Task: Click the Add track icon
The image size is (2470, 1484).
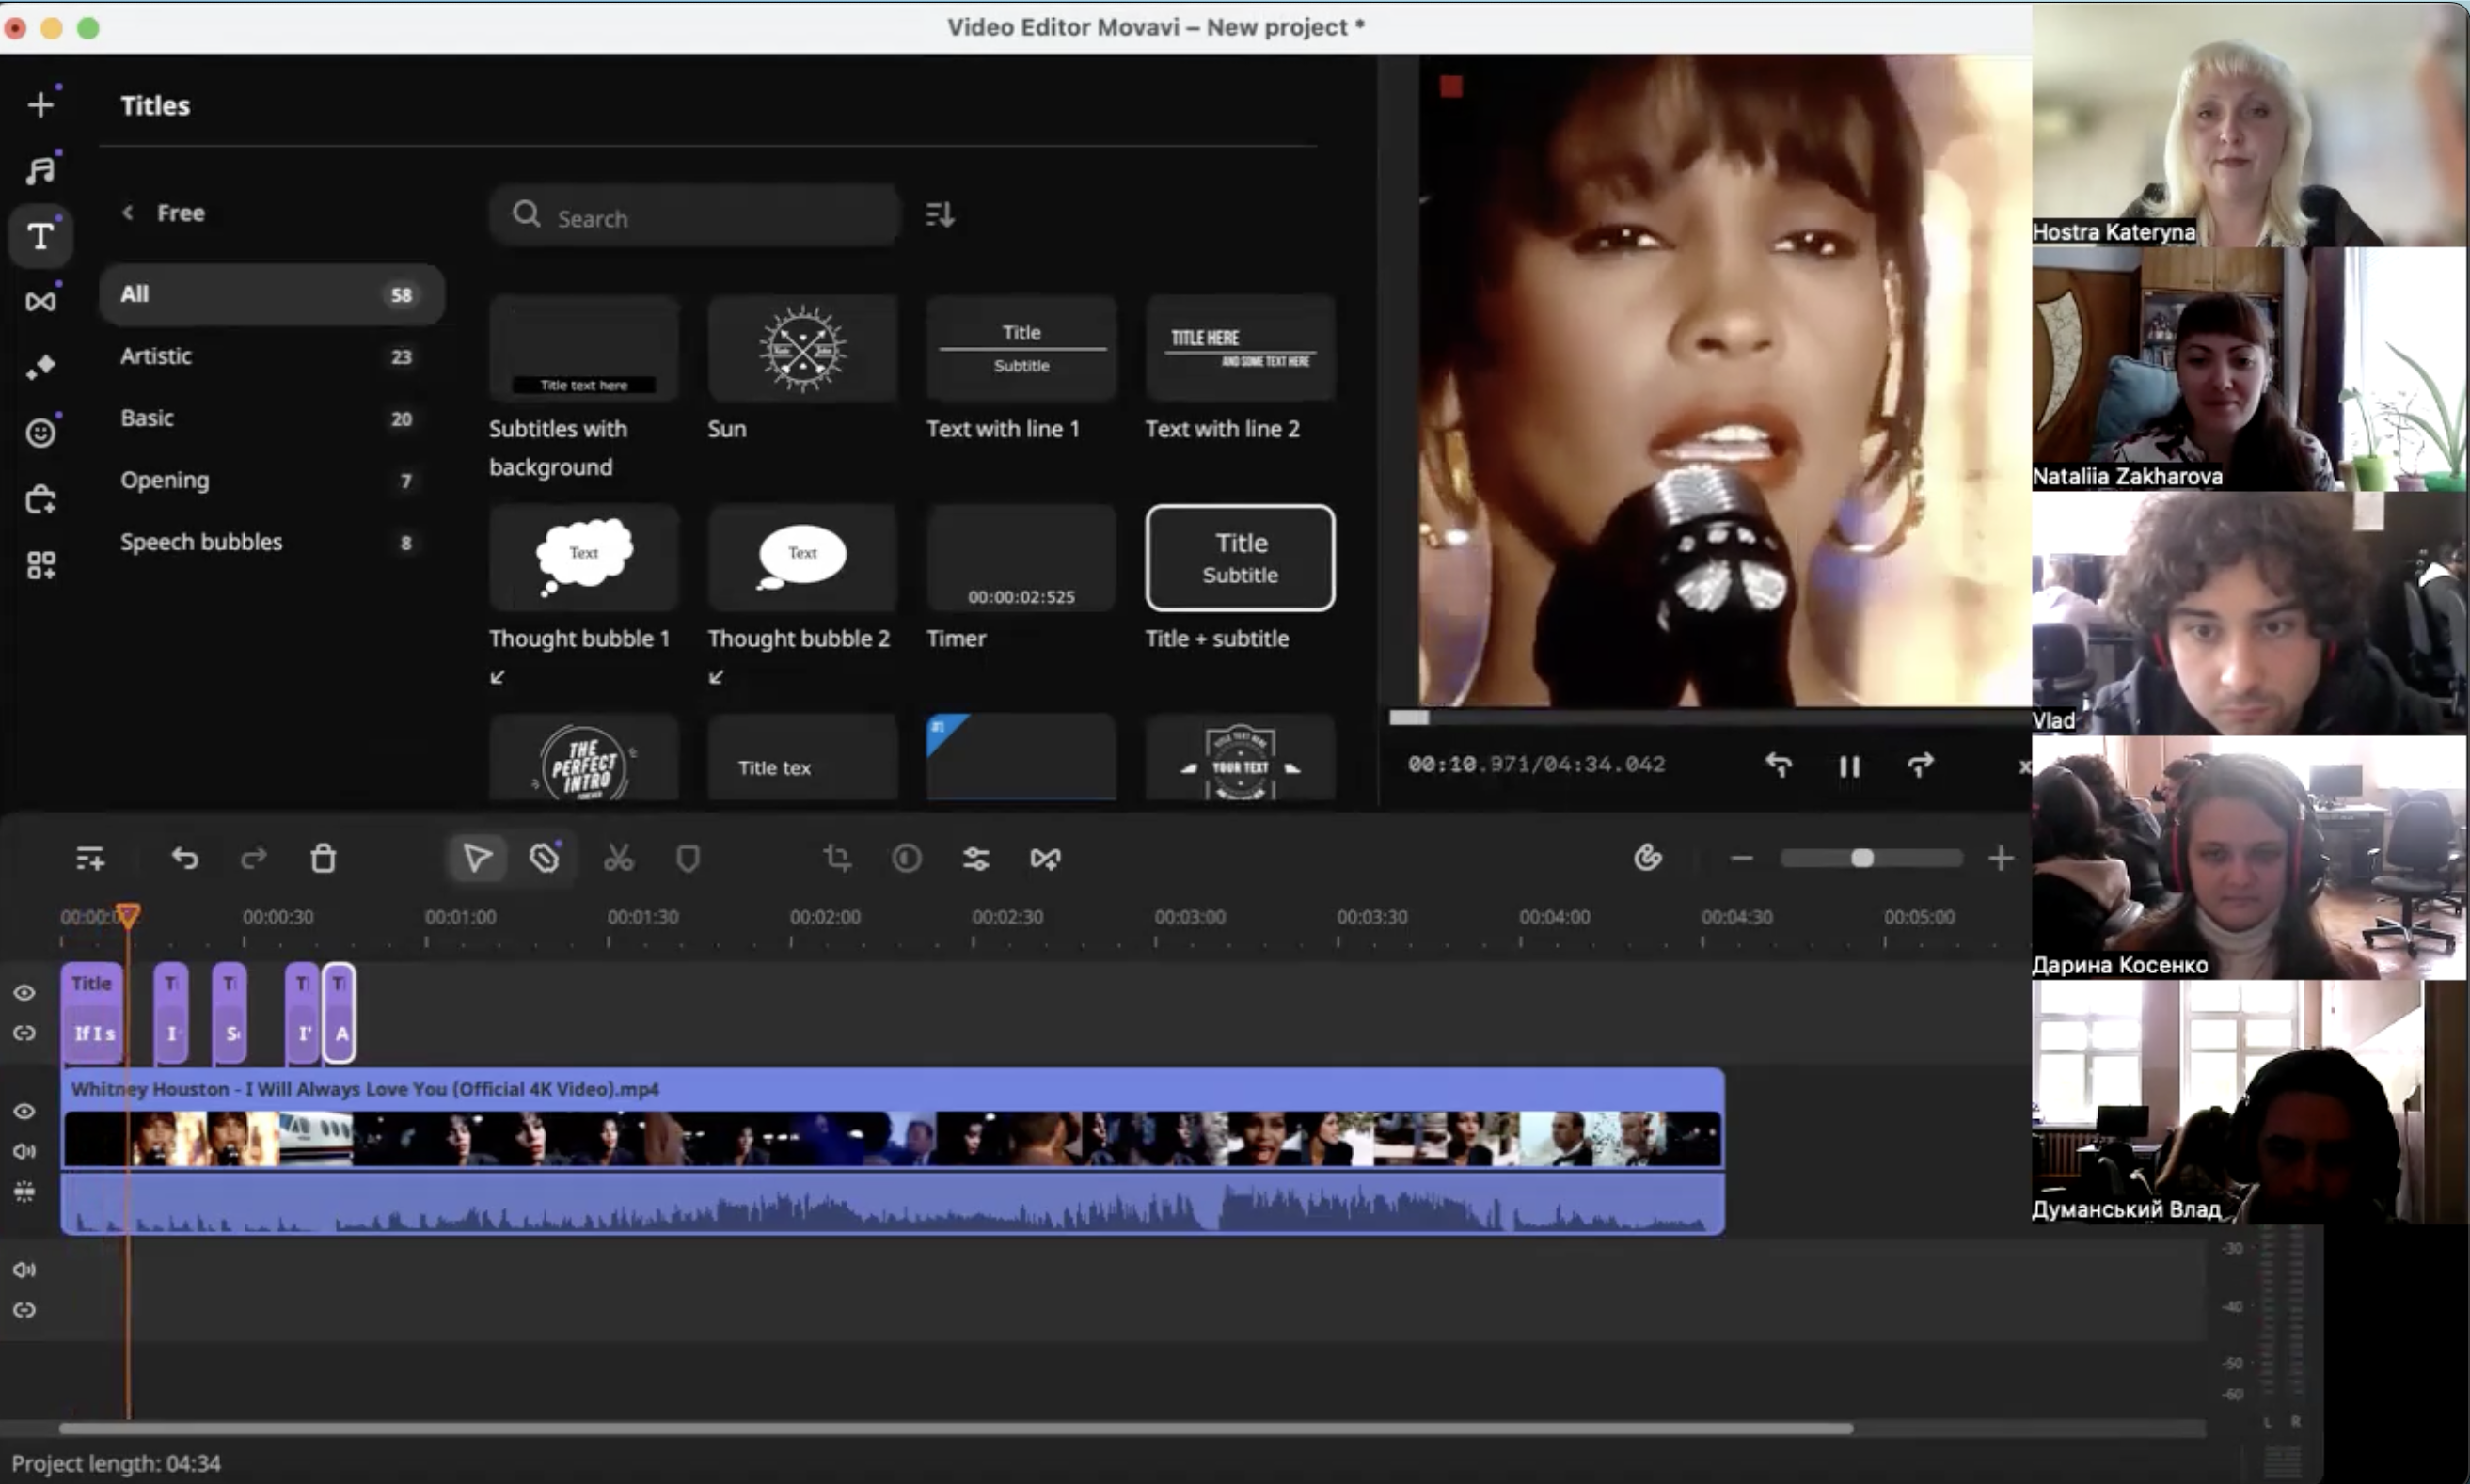Action: (90, 858)
